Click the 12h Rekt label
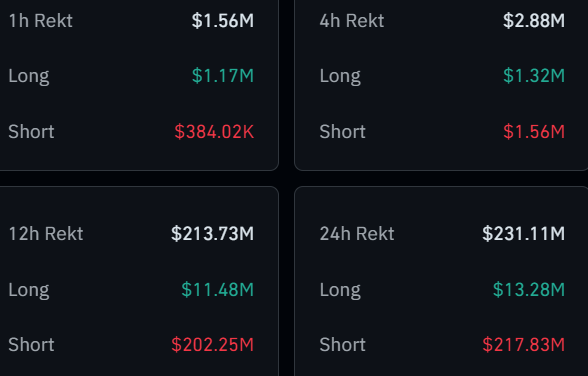 click(46, 234)
